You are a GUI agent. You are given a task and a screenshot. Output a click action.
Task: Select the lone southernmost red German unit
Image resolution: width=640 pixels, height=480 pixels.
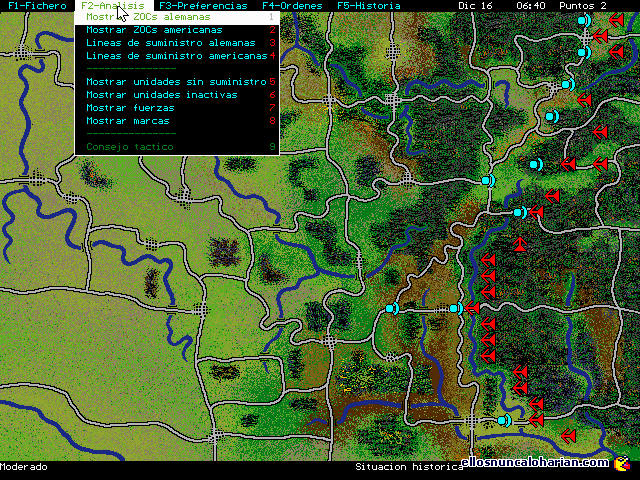coord(568,436)
